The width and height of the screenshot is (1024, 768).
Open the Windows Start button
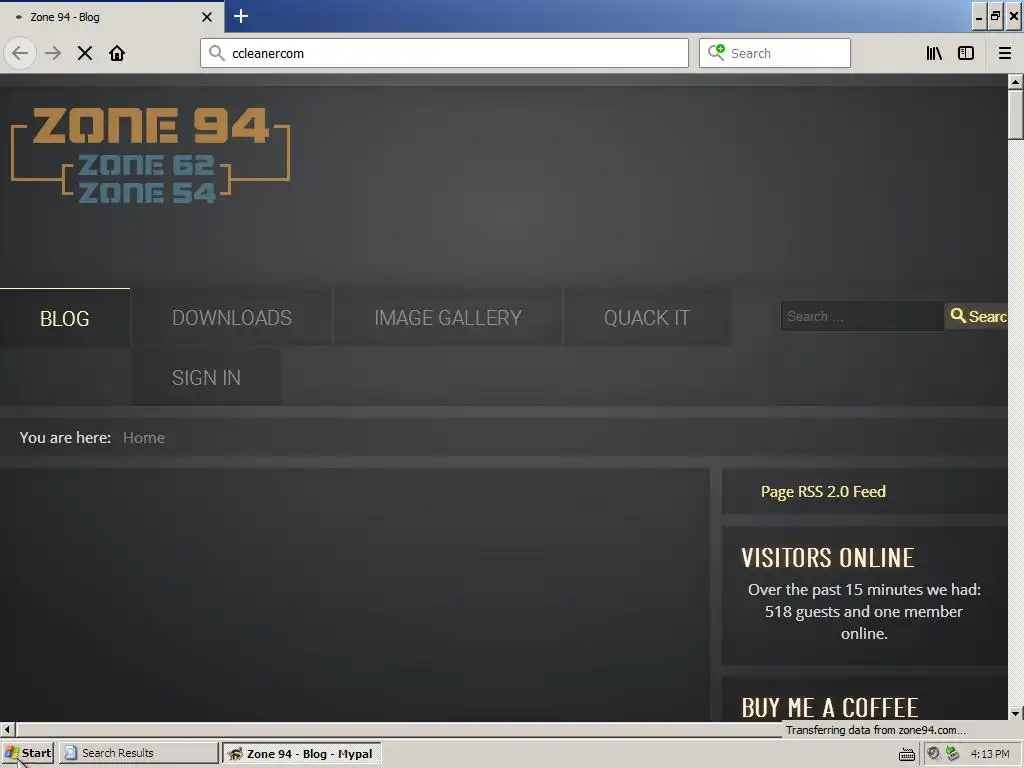tap(27, 753)
